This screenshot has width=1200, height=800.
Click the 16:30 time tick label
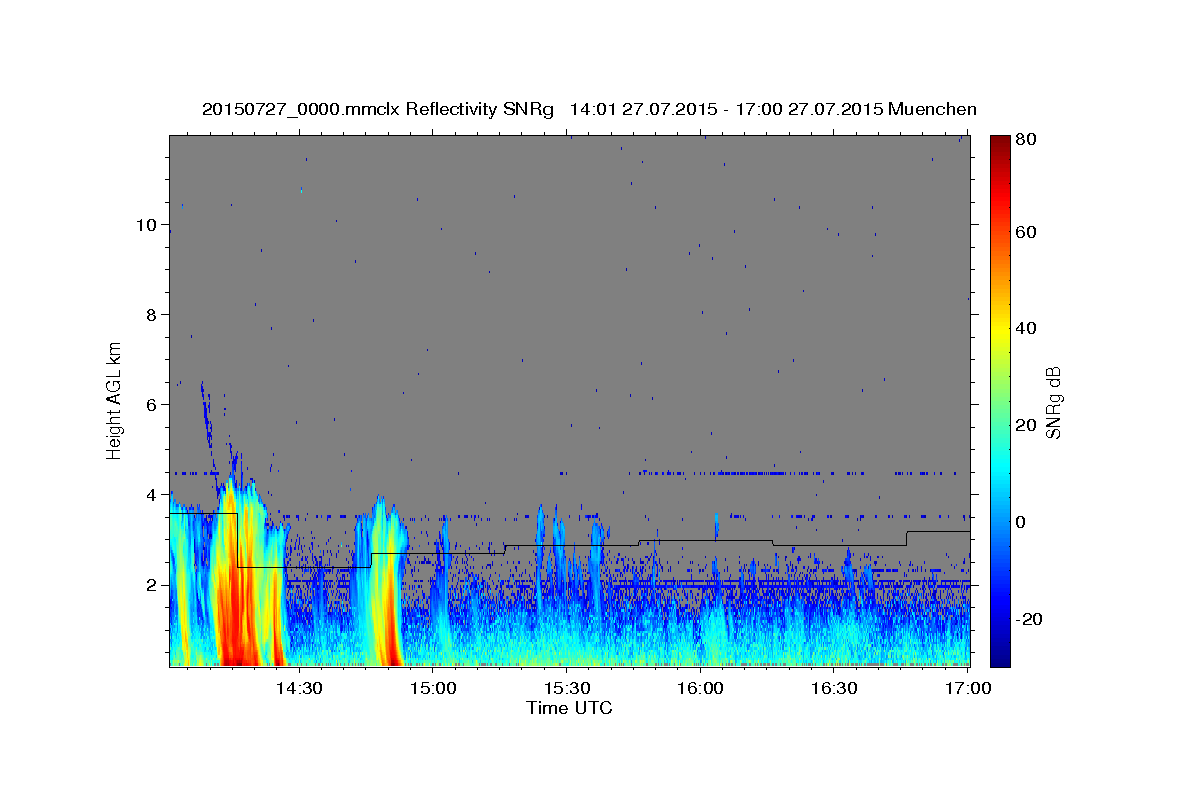pyautogui.click(x=834, y=688)
